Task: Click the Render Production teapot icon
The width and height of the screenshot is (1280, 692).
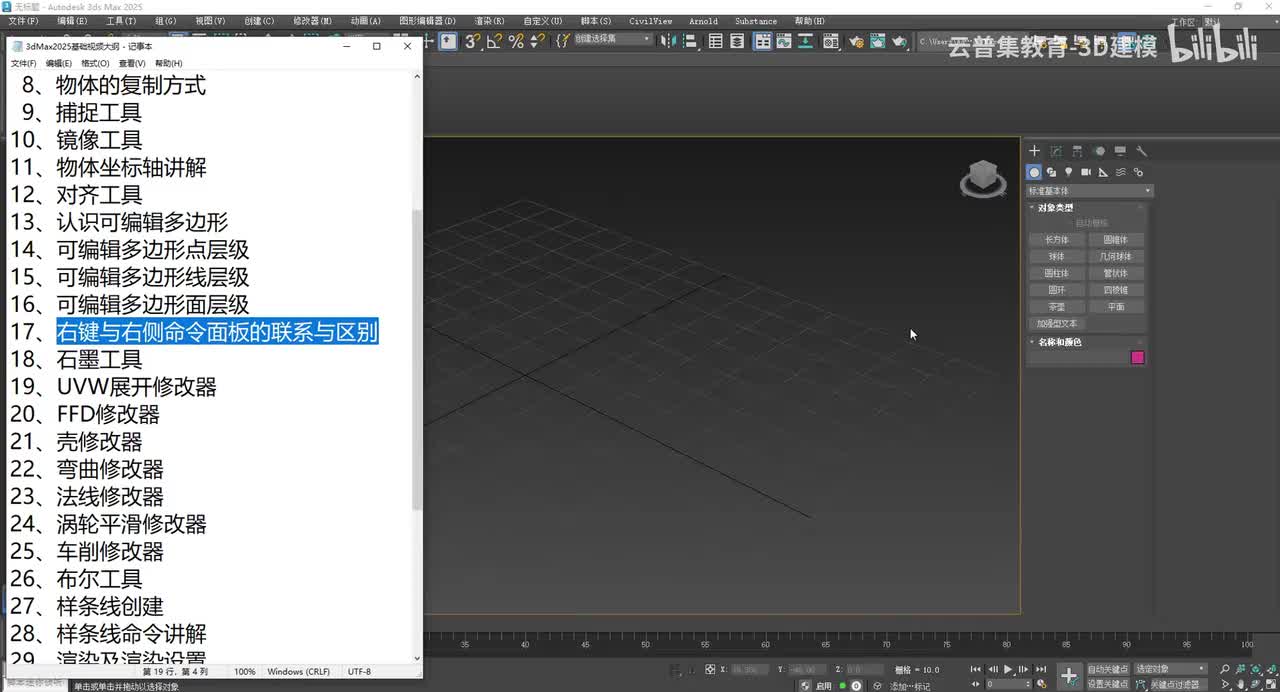Action: [x=899, y=41]
